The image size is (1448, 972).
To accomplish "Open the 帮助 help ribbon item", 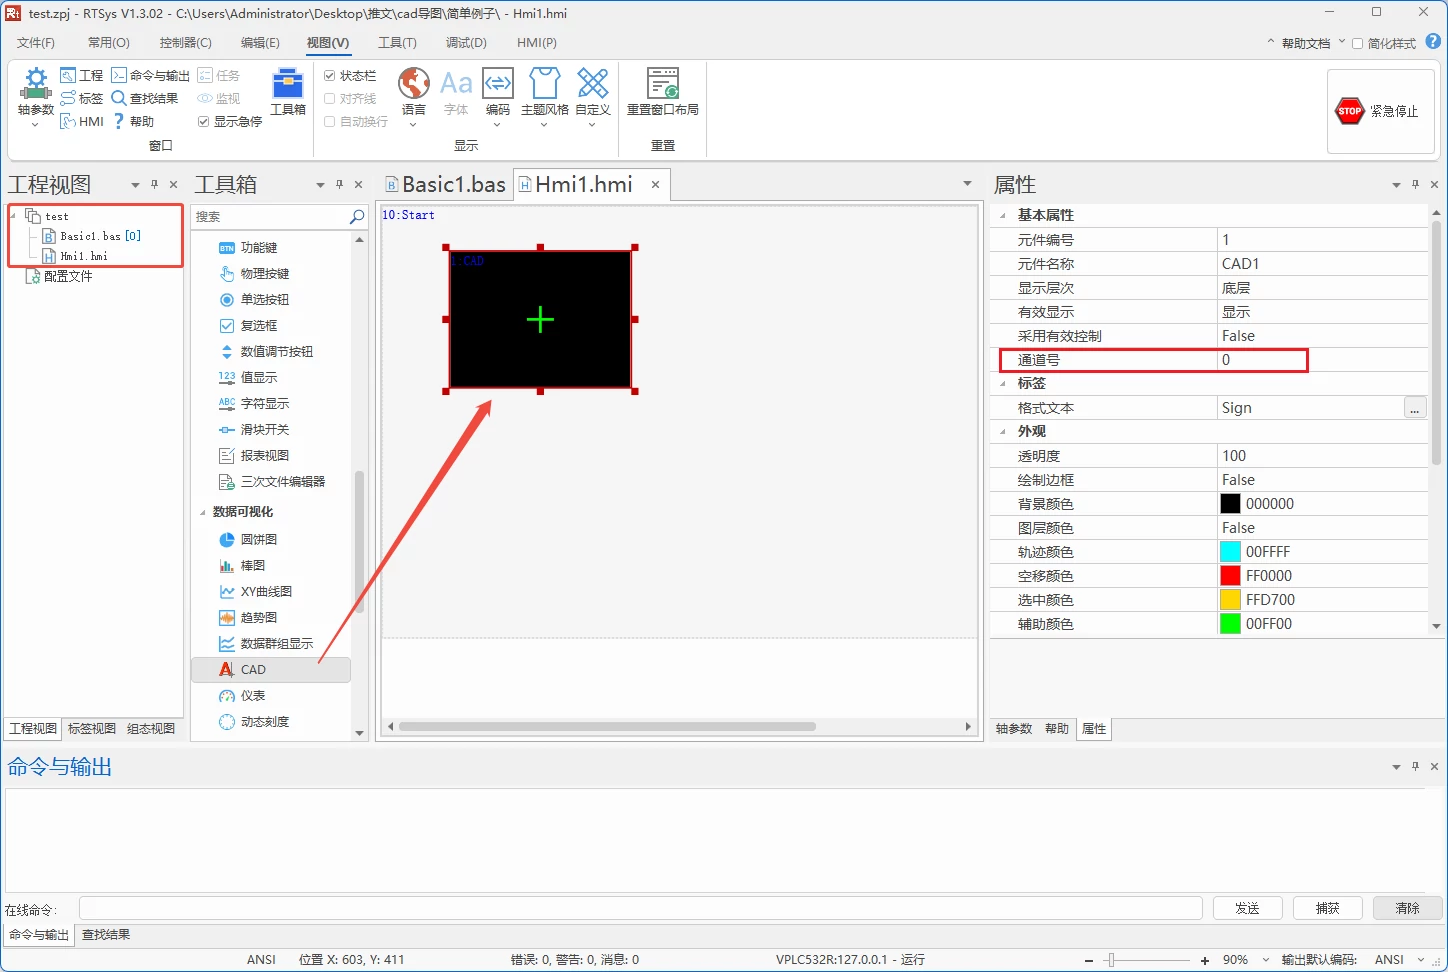I will 133,121.
